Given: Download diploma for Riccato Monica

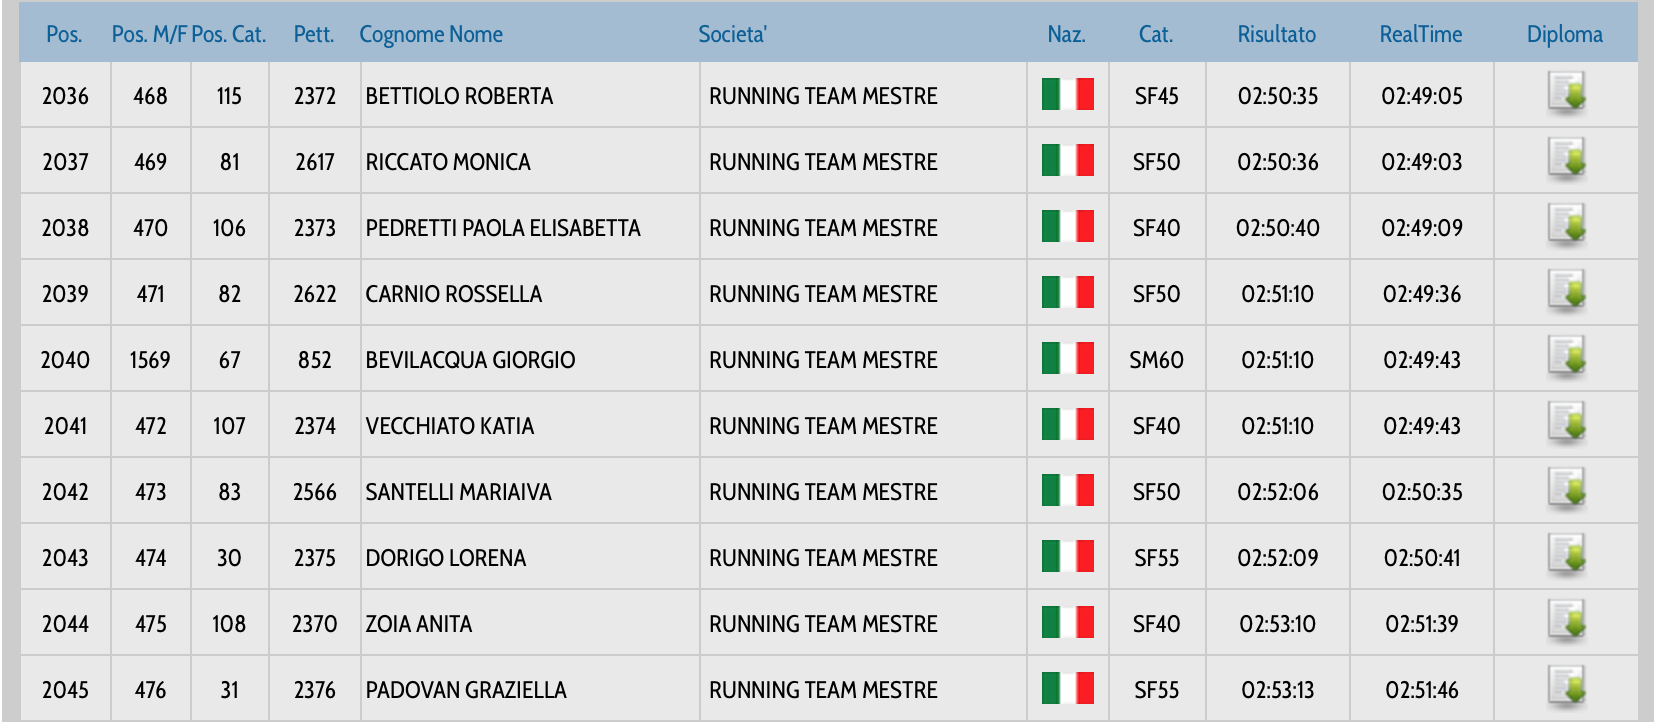Looking at the screenshot, I should click(1566, 160).
